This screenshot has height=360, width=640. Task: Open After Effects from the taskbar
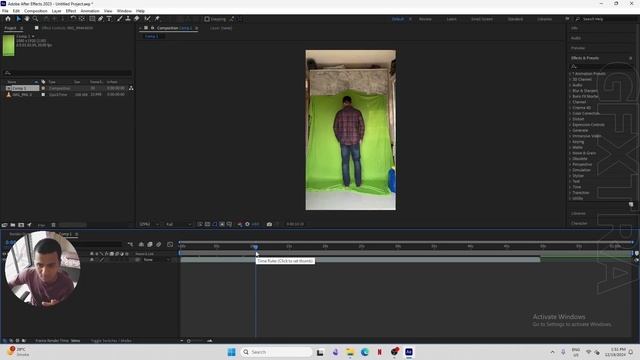click(409, 352)
